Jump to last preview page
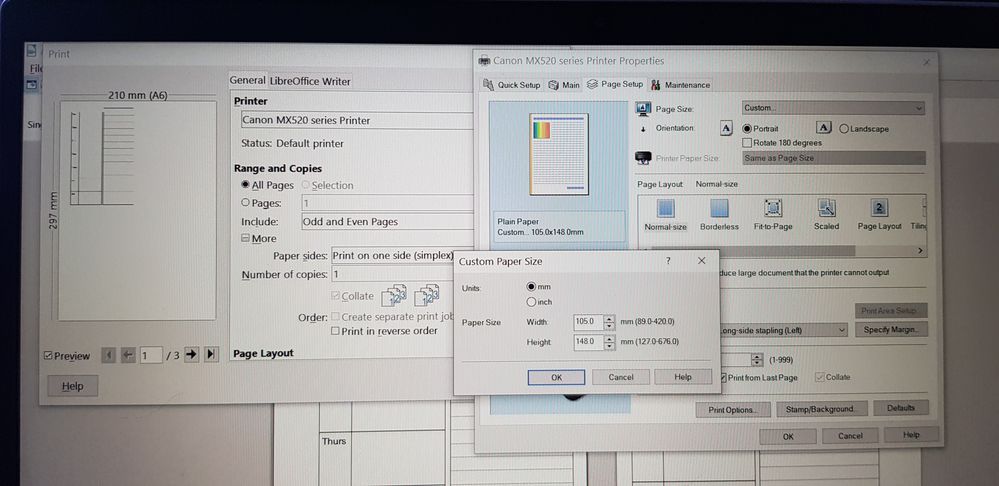999x486 pixels. [211, 355]
